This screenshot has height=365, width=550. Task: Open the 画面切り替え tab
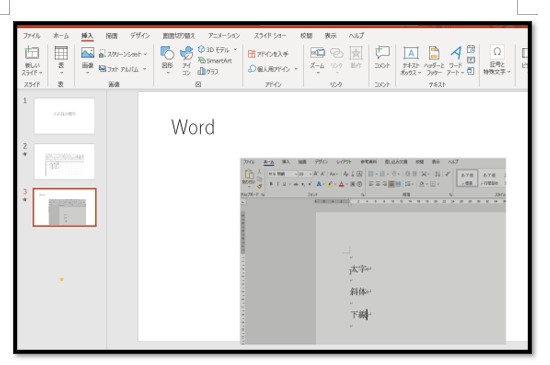[179, 36]
